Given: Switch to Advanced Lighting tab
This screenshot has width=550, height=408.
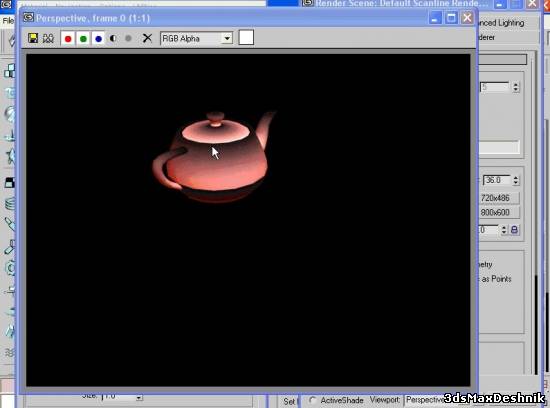Looking at the screenshot, I should pyautogui.click(x=501, y=23).
